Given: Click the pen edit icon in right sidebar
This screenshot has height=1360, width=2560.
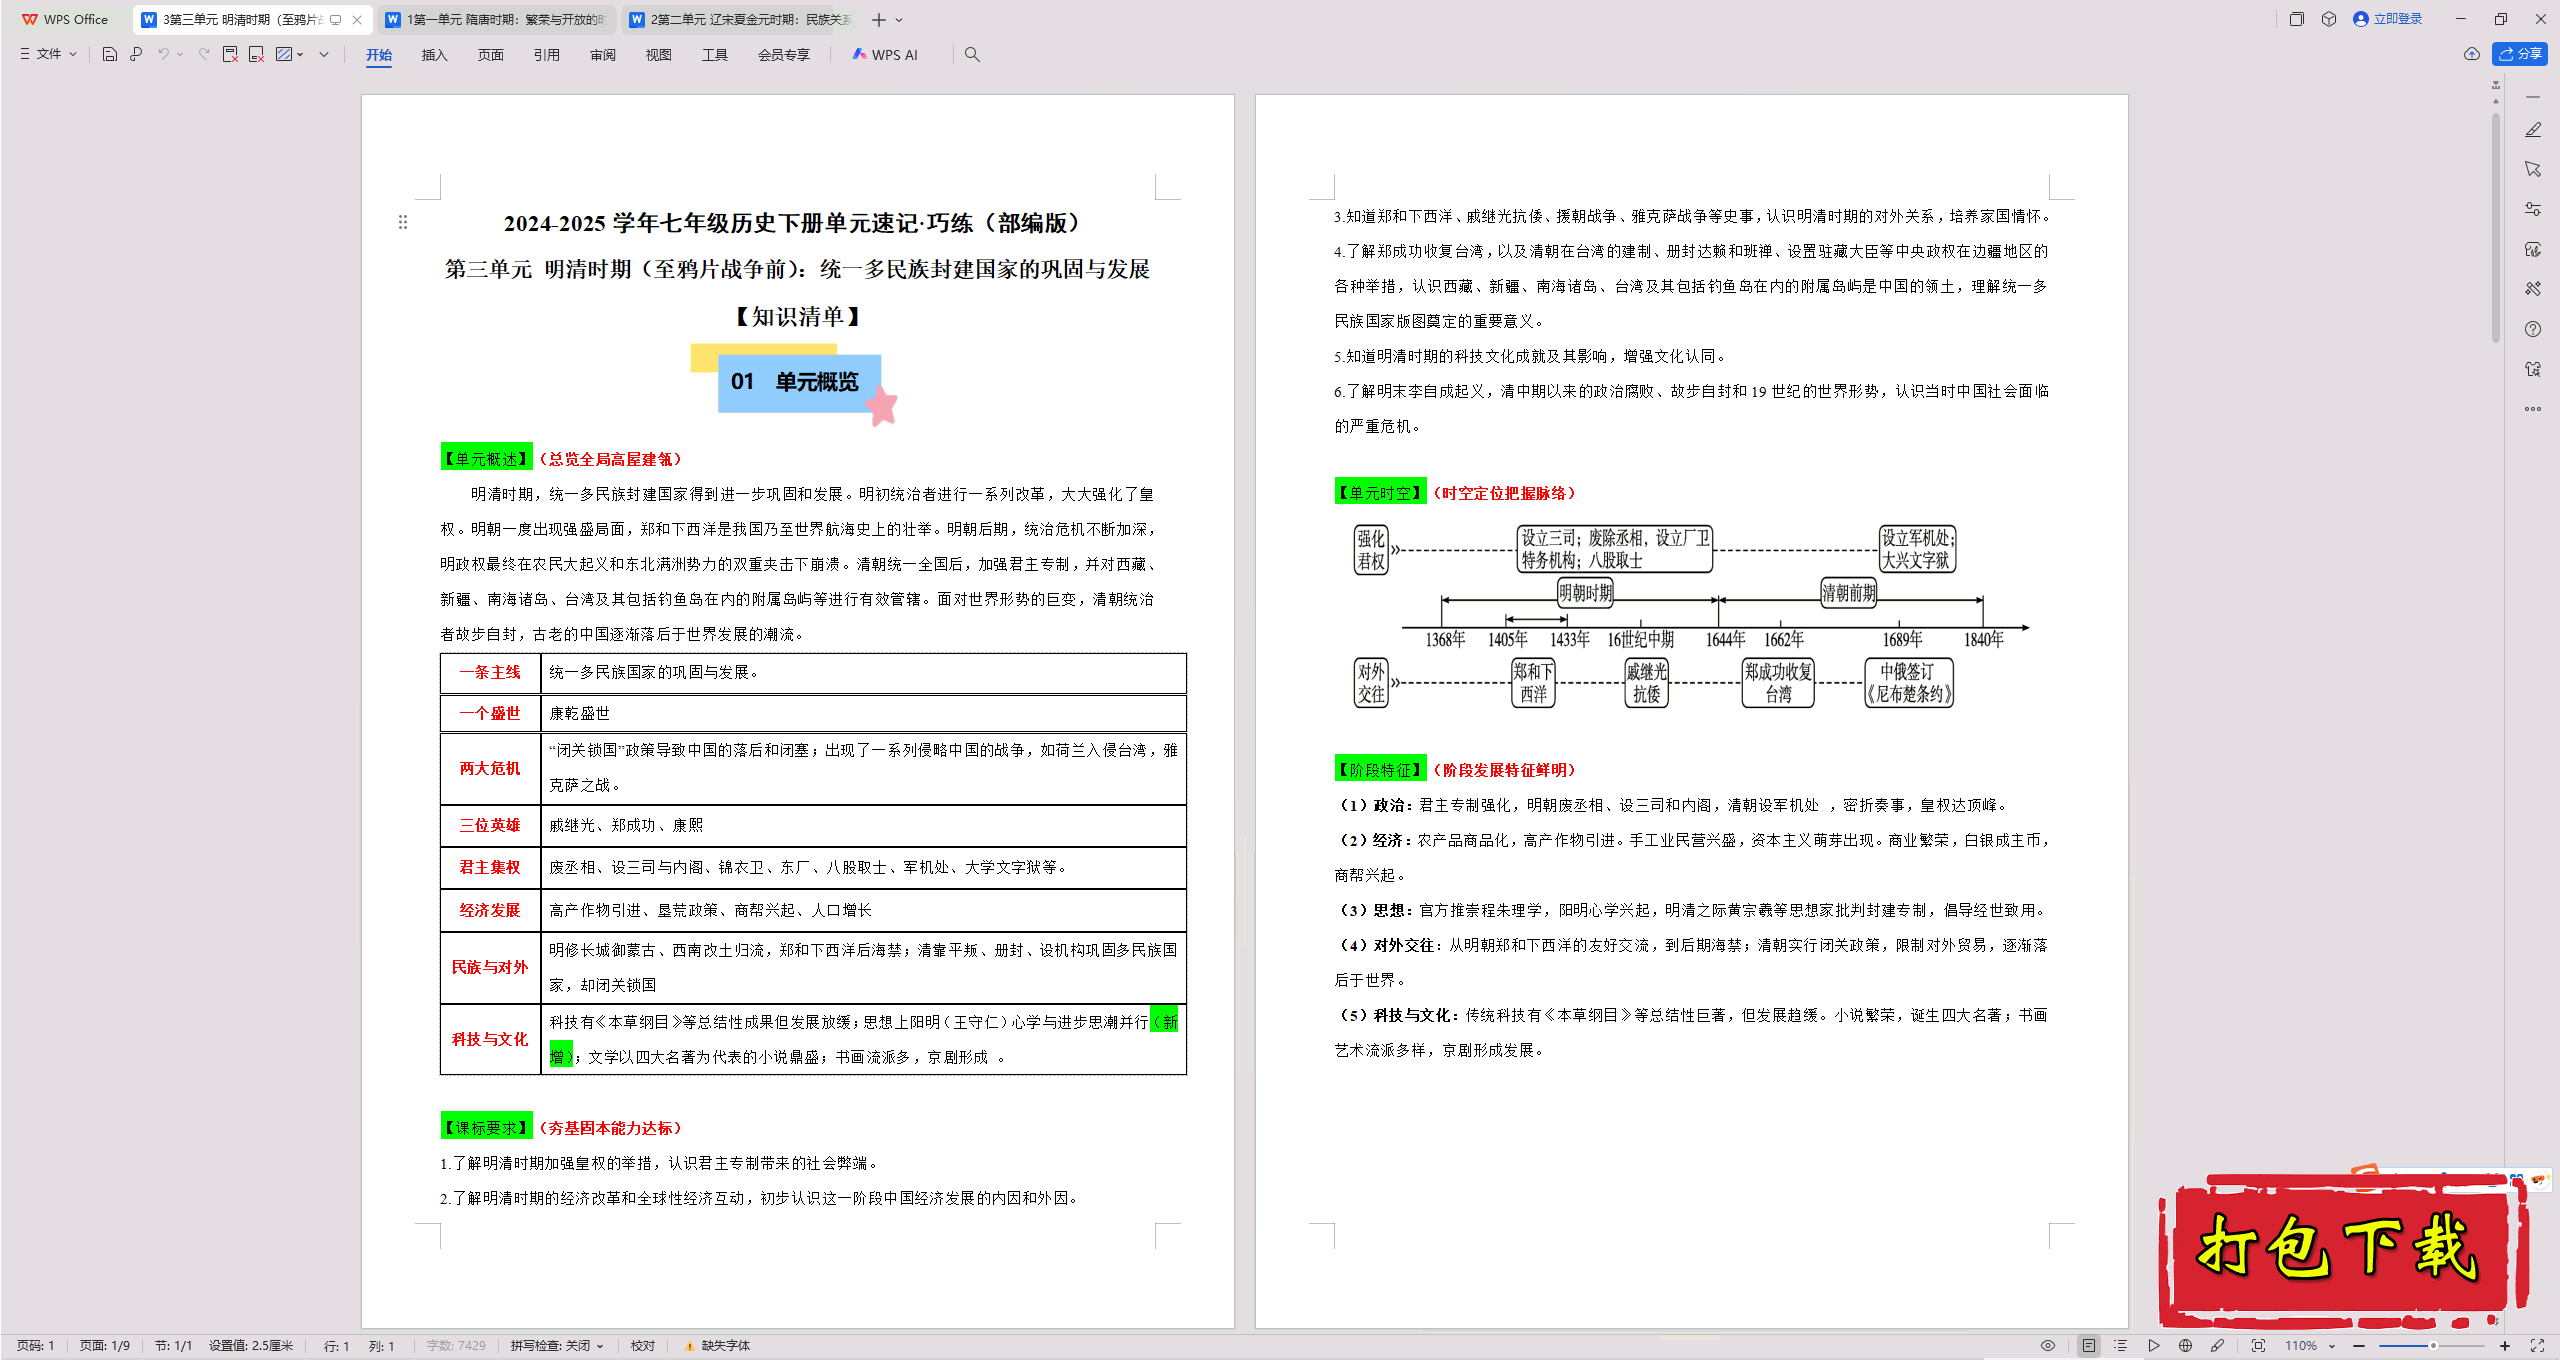Looking at the screenshot, I should [2533, 130].
